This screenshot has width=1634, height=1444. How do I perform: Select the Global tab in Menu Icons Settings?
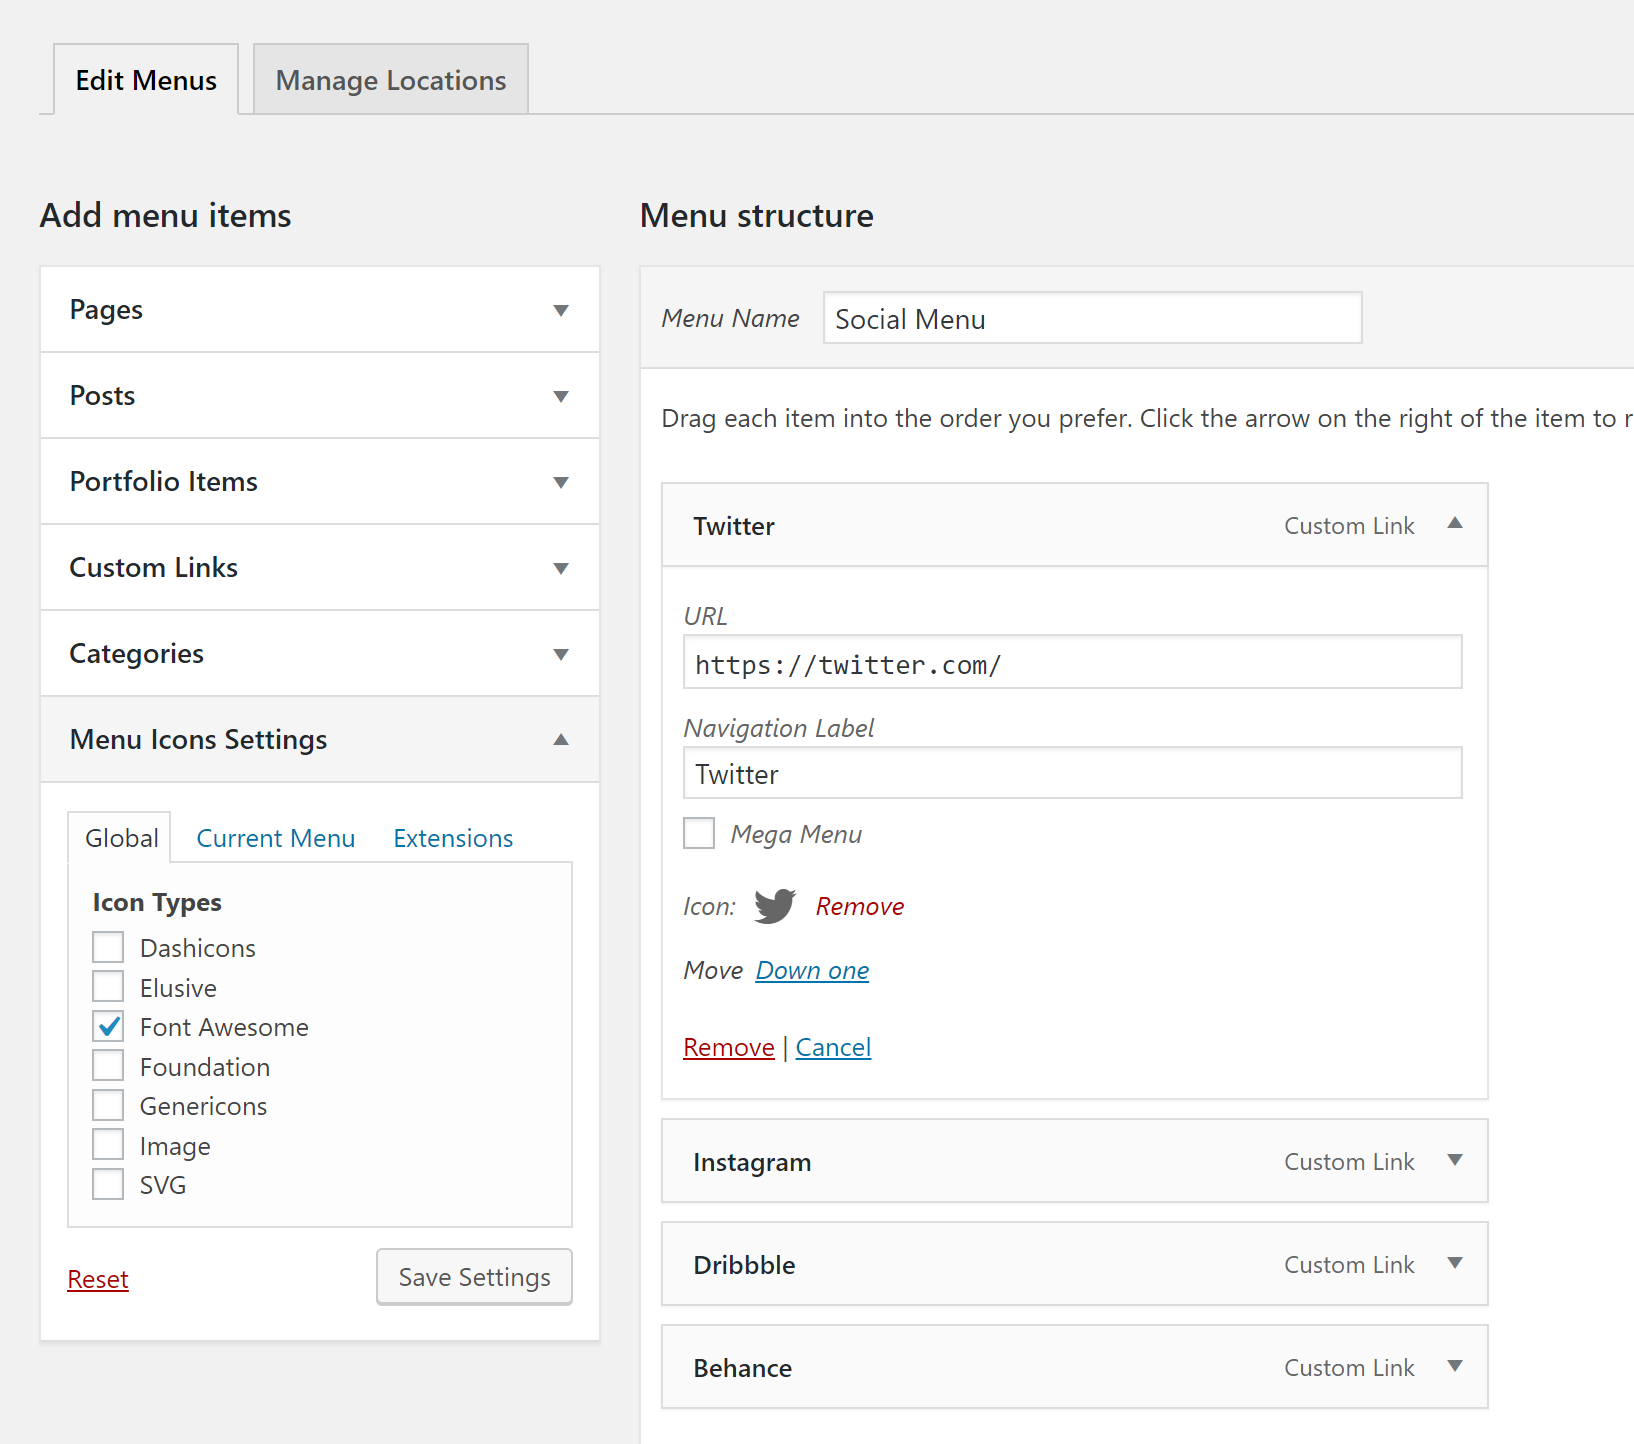(121, 838)
